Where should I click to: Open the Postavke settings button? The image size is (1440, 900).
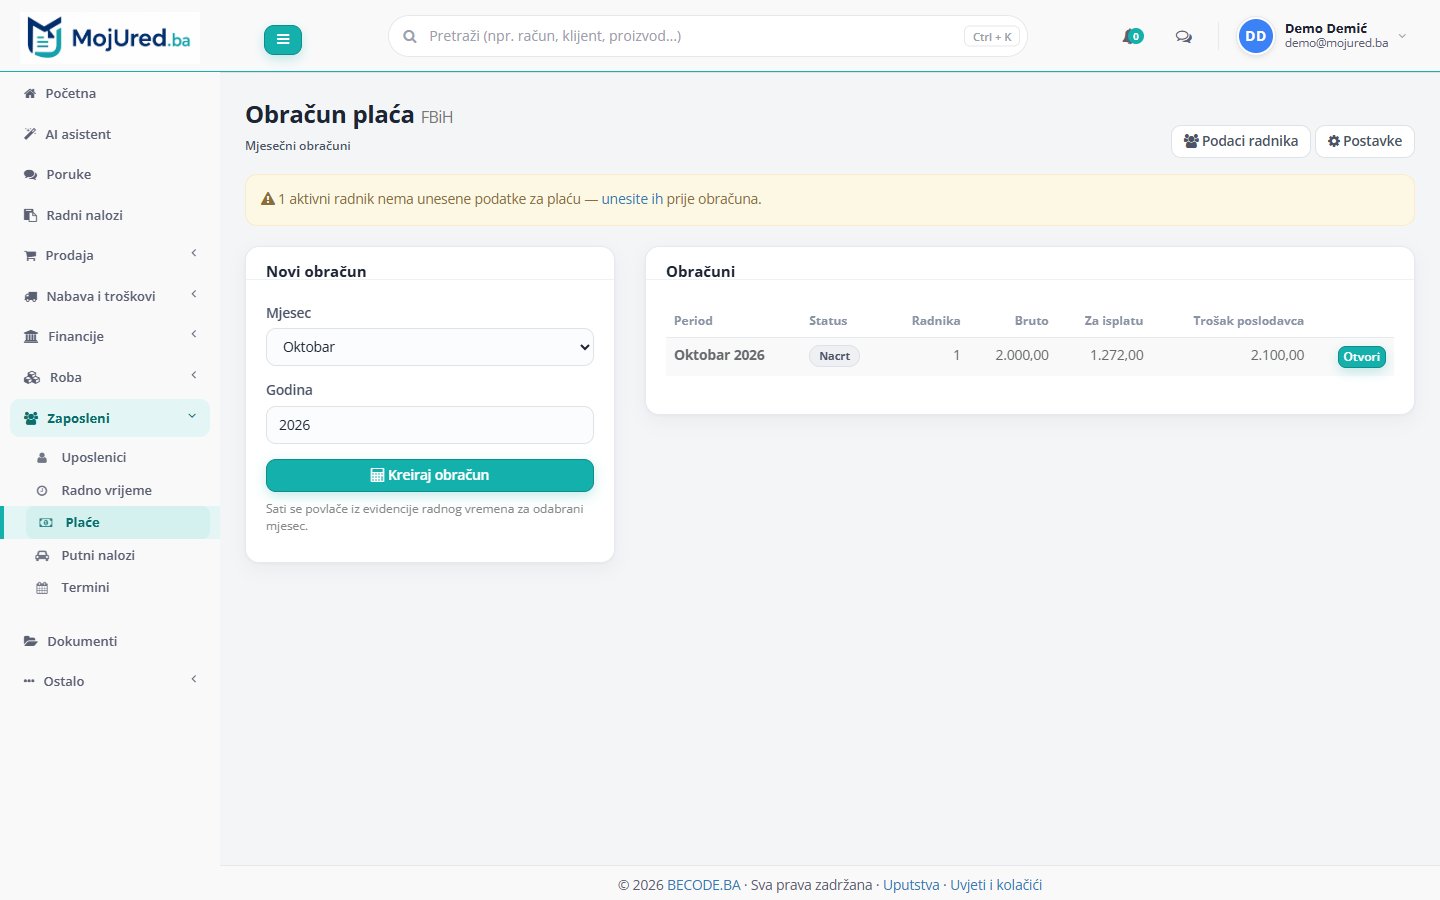point(1364,141)
